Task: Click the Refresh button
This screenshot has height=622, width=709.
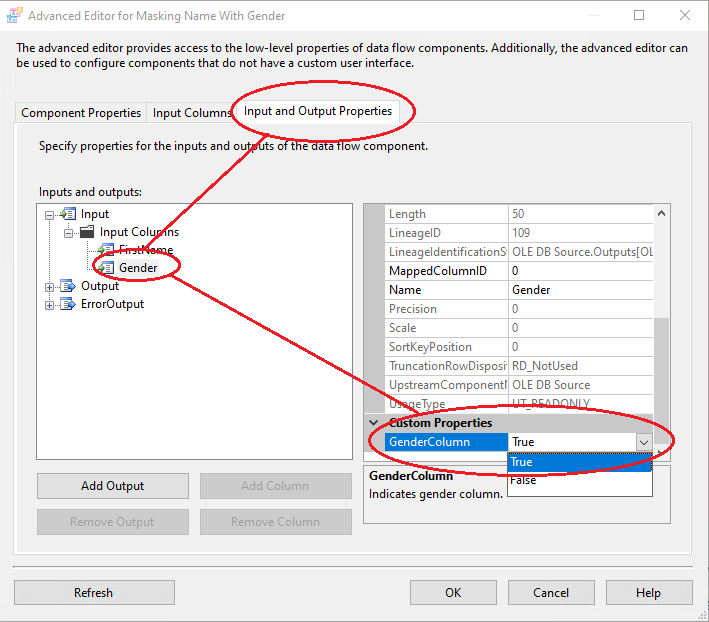Action: click(94, 592)
